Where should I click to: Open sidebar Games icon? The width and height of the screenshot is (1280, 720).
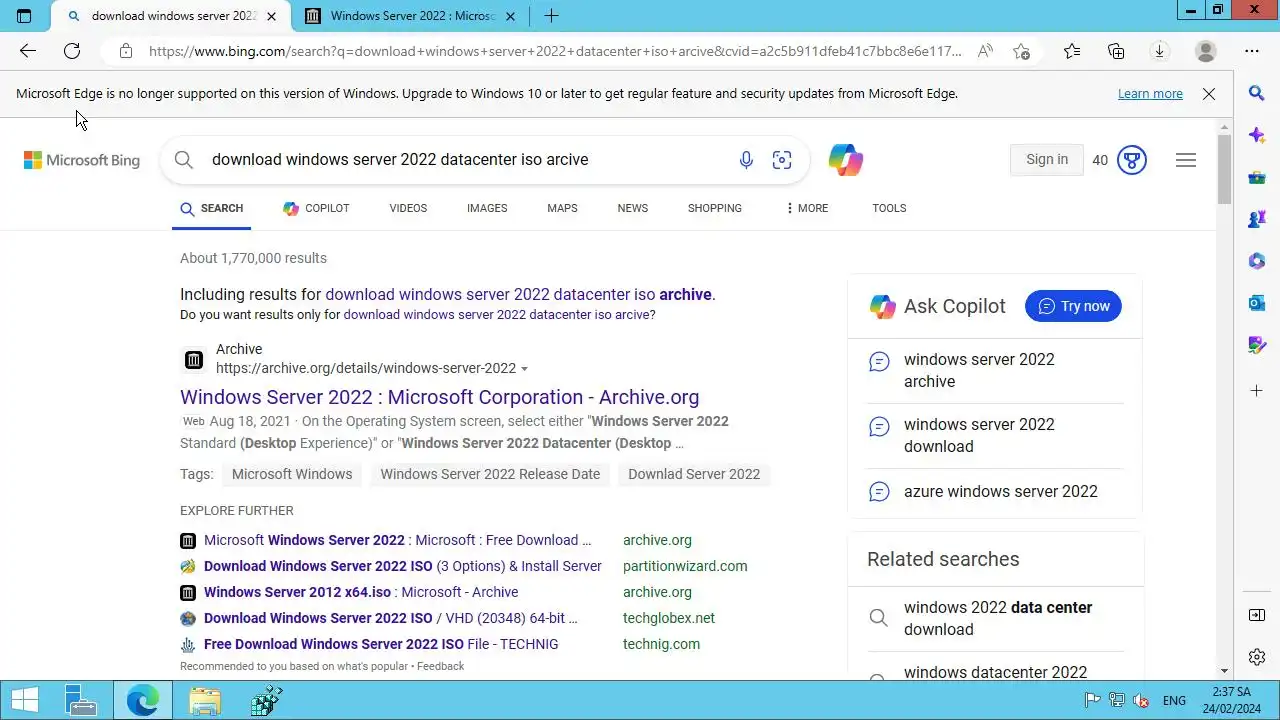coord(1257,219)
